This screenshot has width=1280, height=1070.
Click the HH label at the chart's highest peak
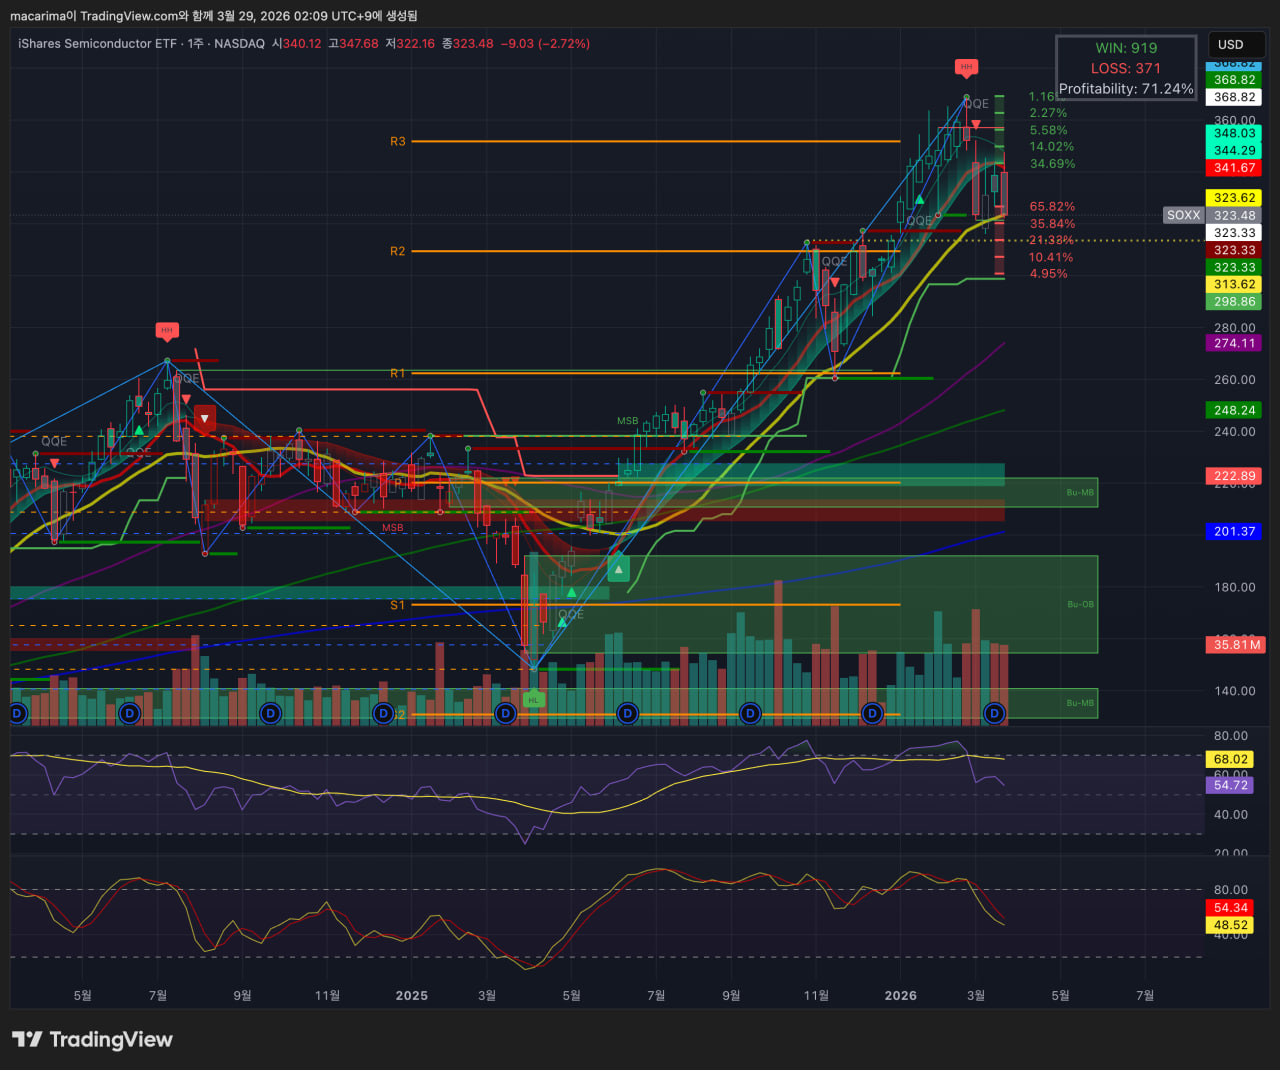coord(965,68)
